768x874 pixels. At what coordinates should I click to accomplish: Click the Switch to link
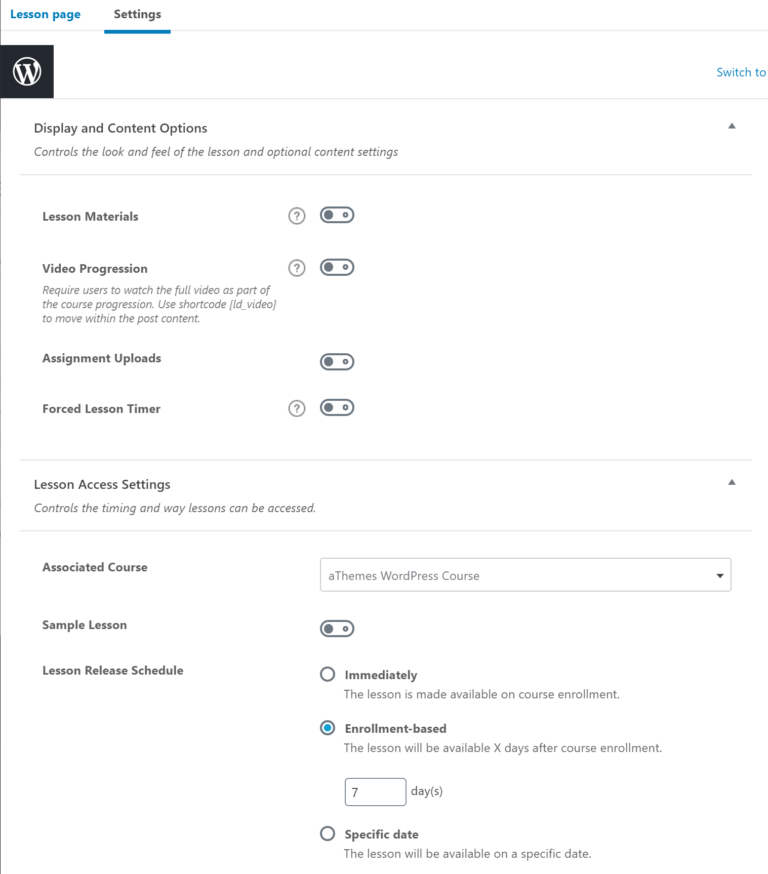pyautogui.click(x=741, y=72)
